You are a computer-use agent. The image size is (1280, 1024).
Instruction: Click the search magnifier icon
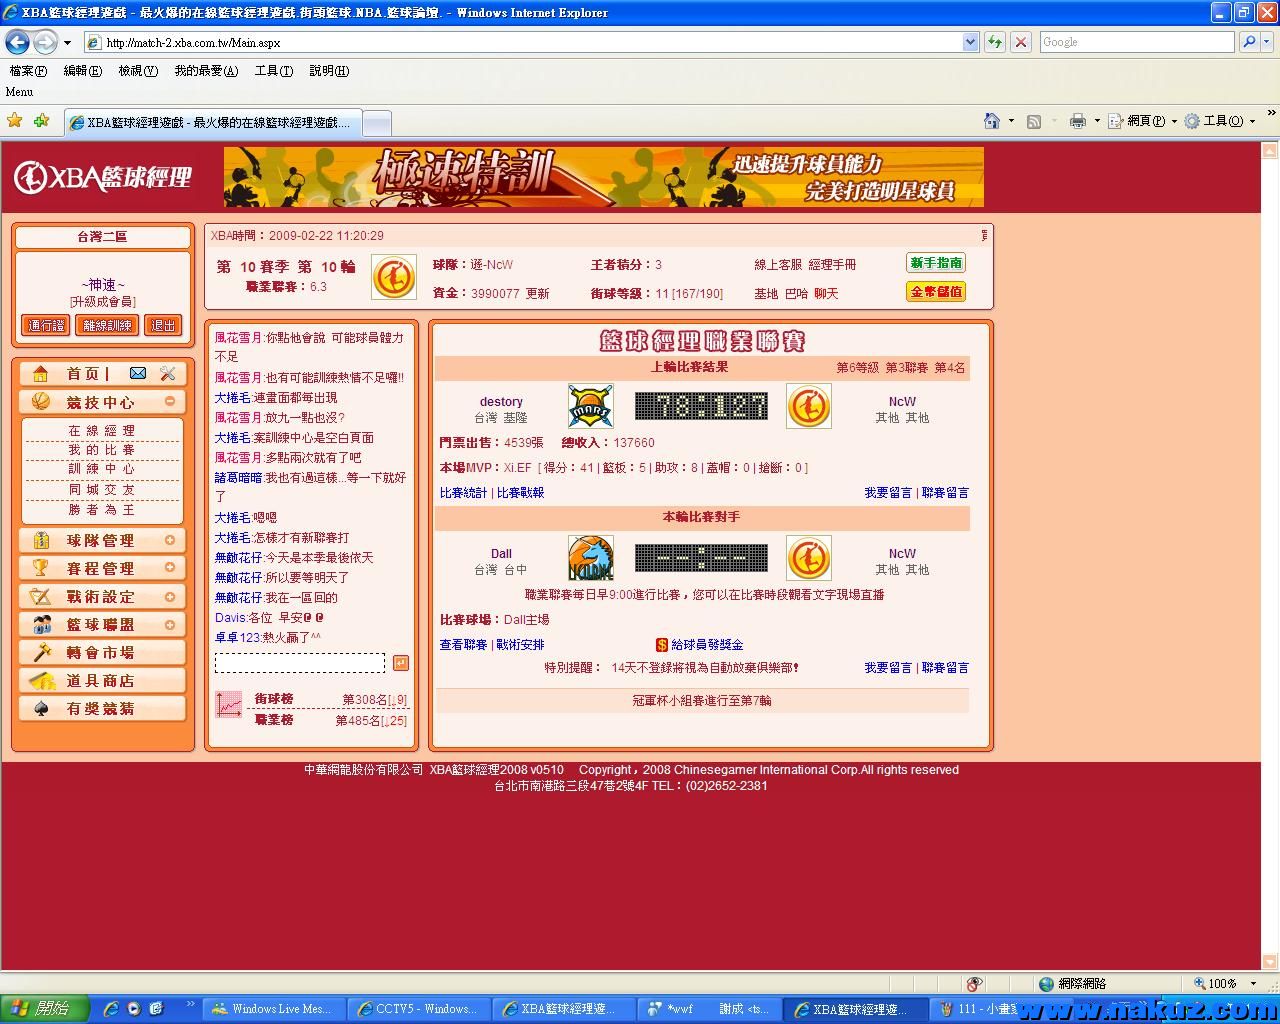point(1248,42)
